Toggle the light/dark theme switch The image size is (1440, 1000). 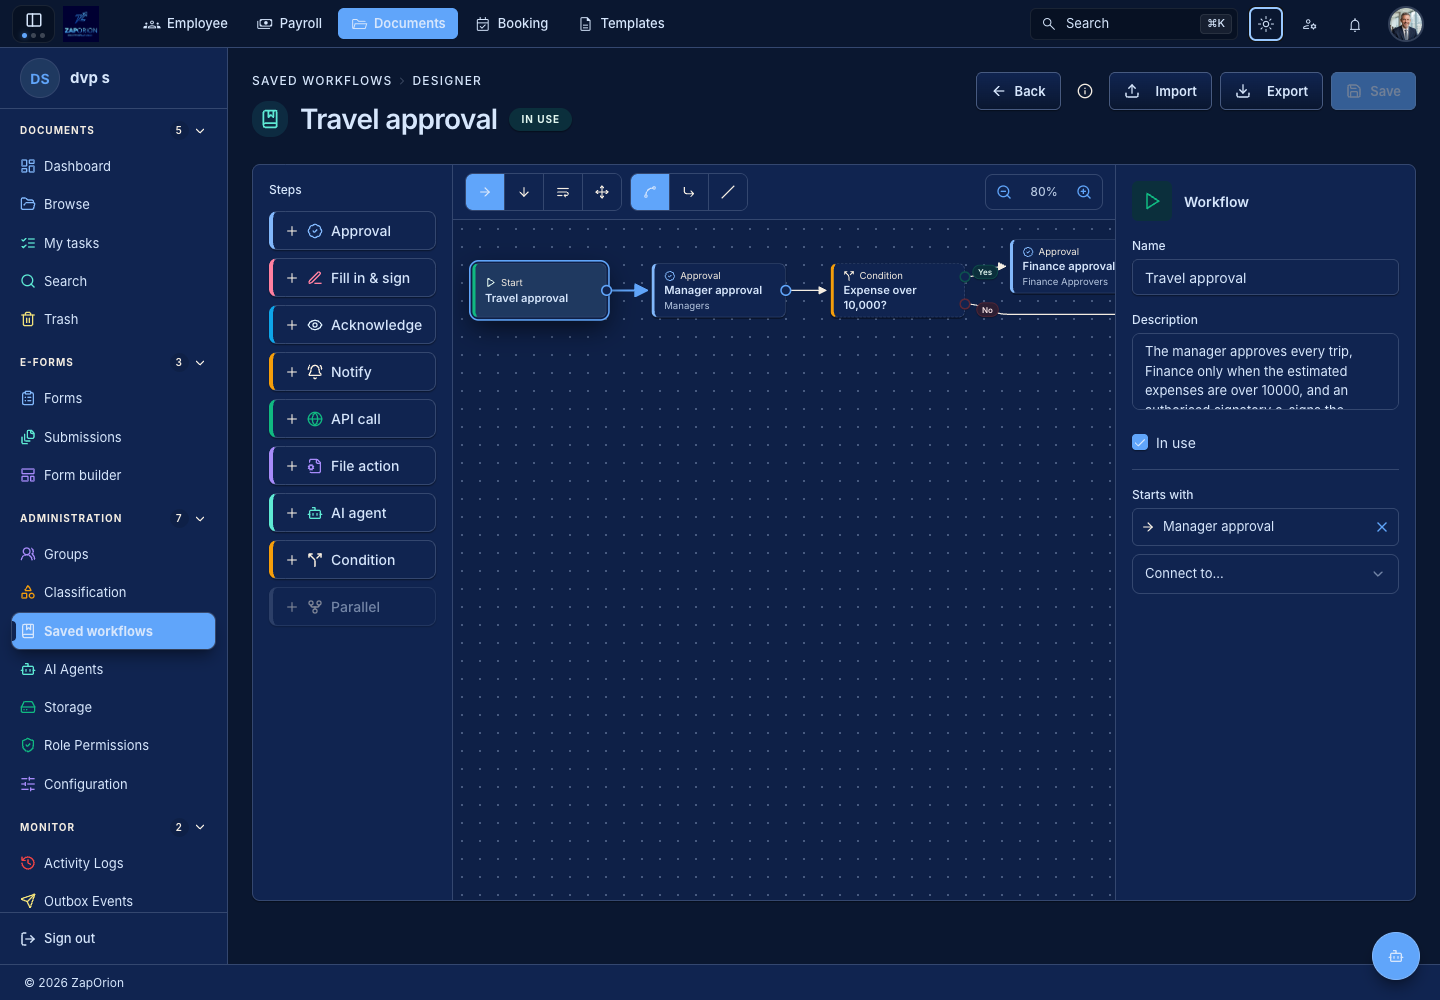coord(1266,24)
